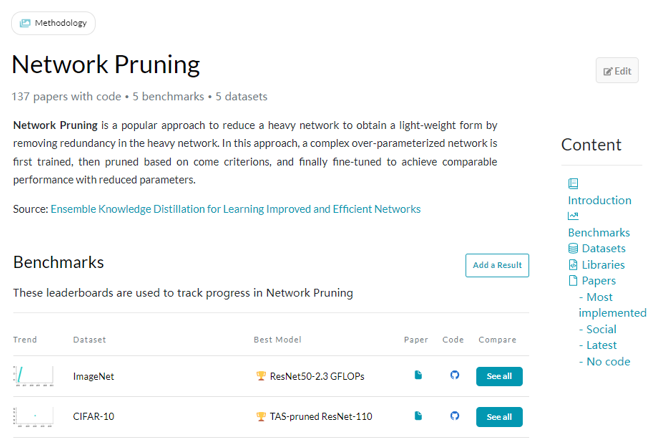
Task: Click the Benchmarks chart icon in Content
Action: (x=573, y=216)
